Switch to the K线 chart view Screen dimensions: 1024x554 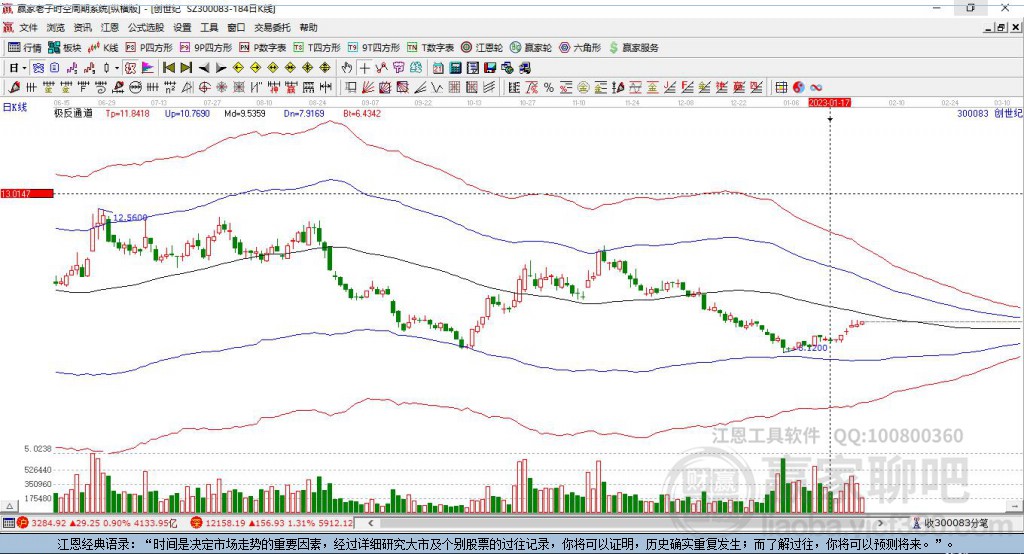click(104, 47)
